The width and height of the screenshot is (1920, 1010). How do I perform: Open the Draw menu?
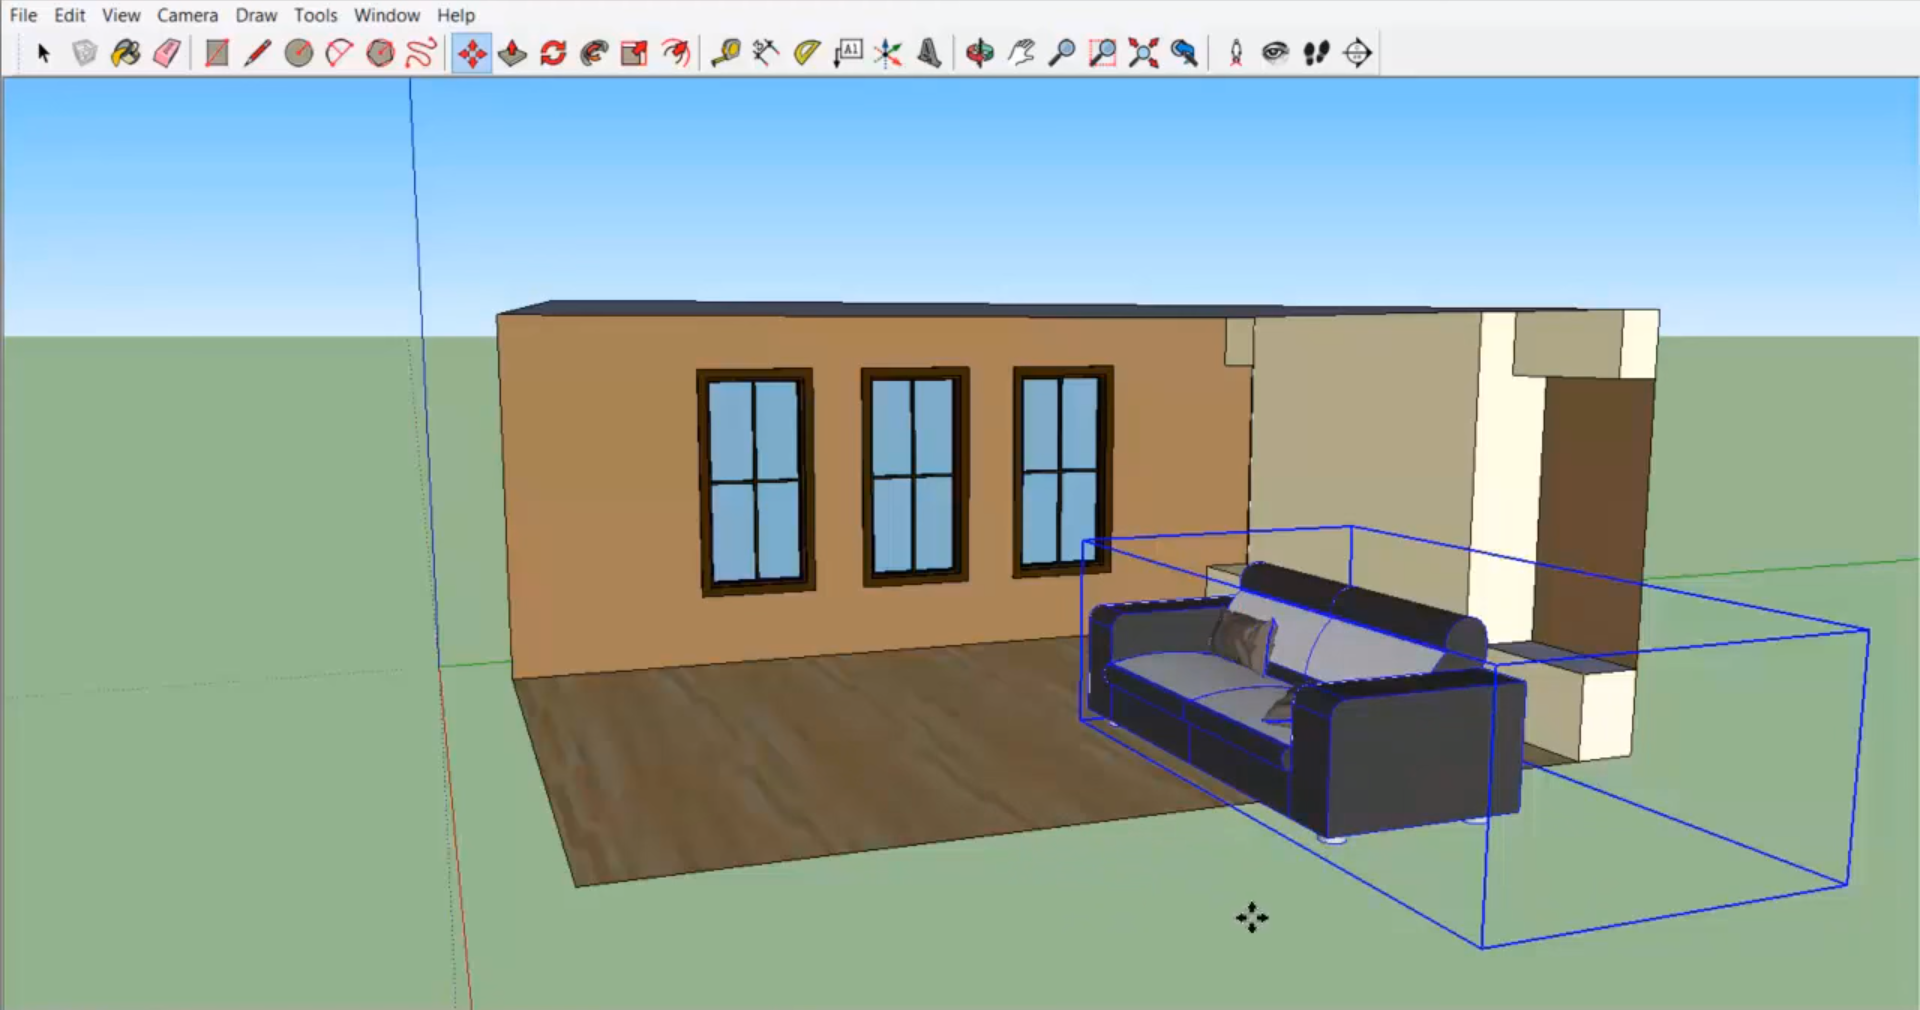click(x=256, y=15)
